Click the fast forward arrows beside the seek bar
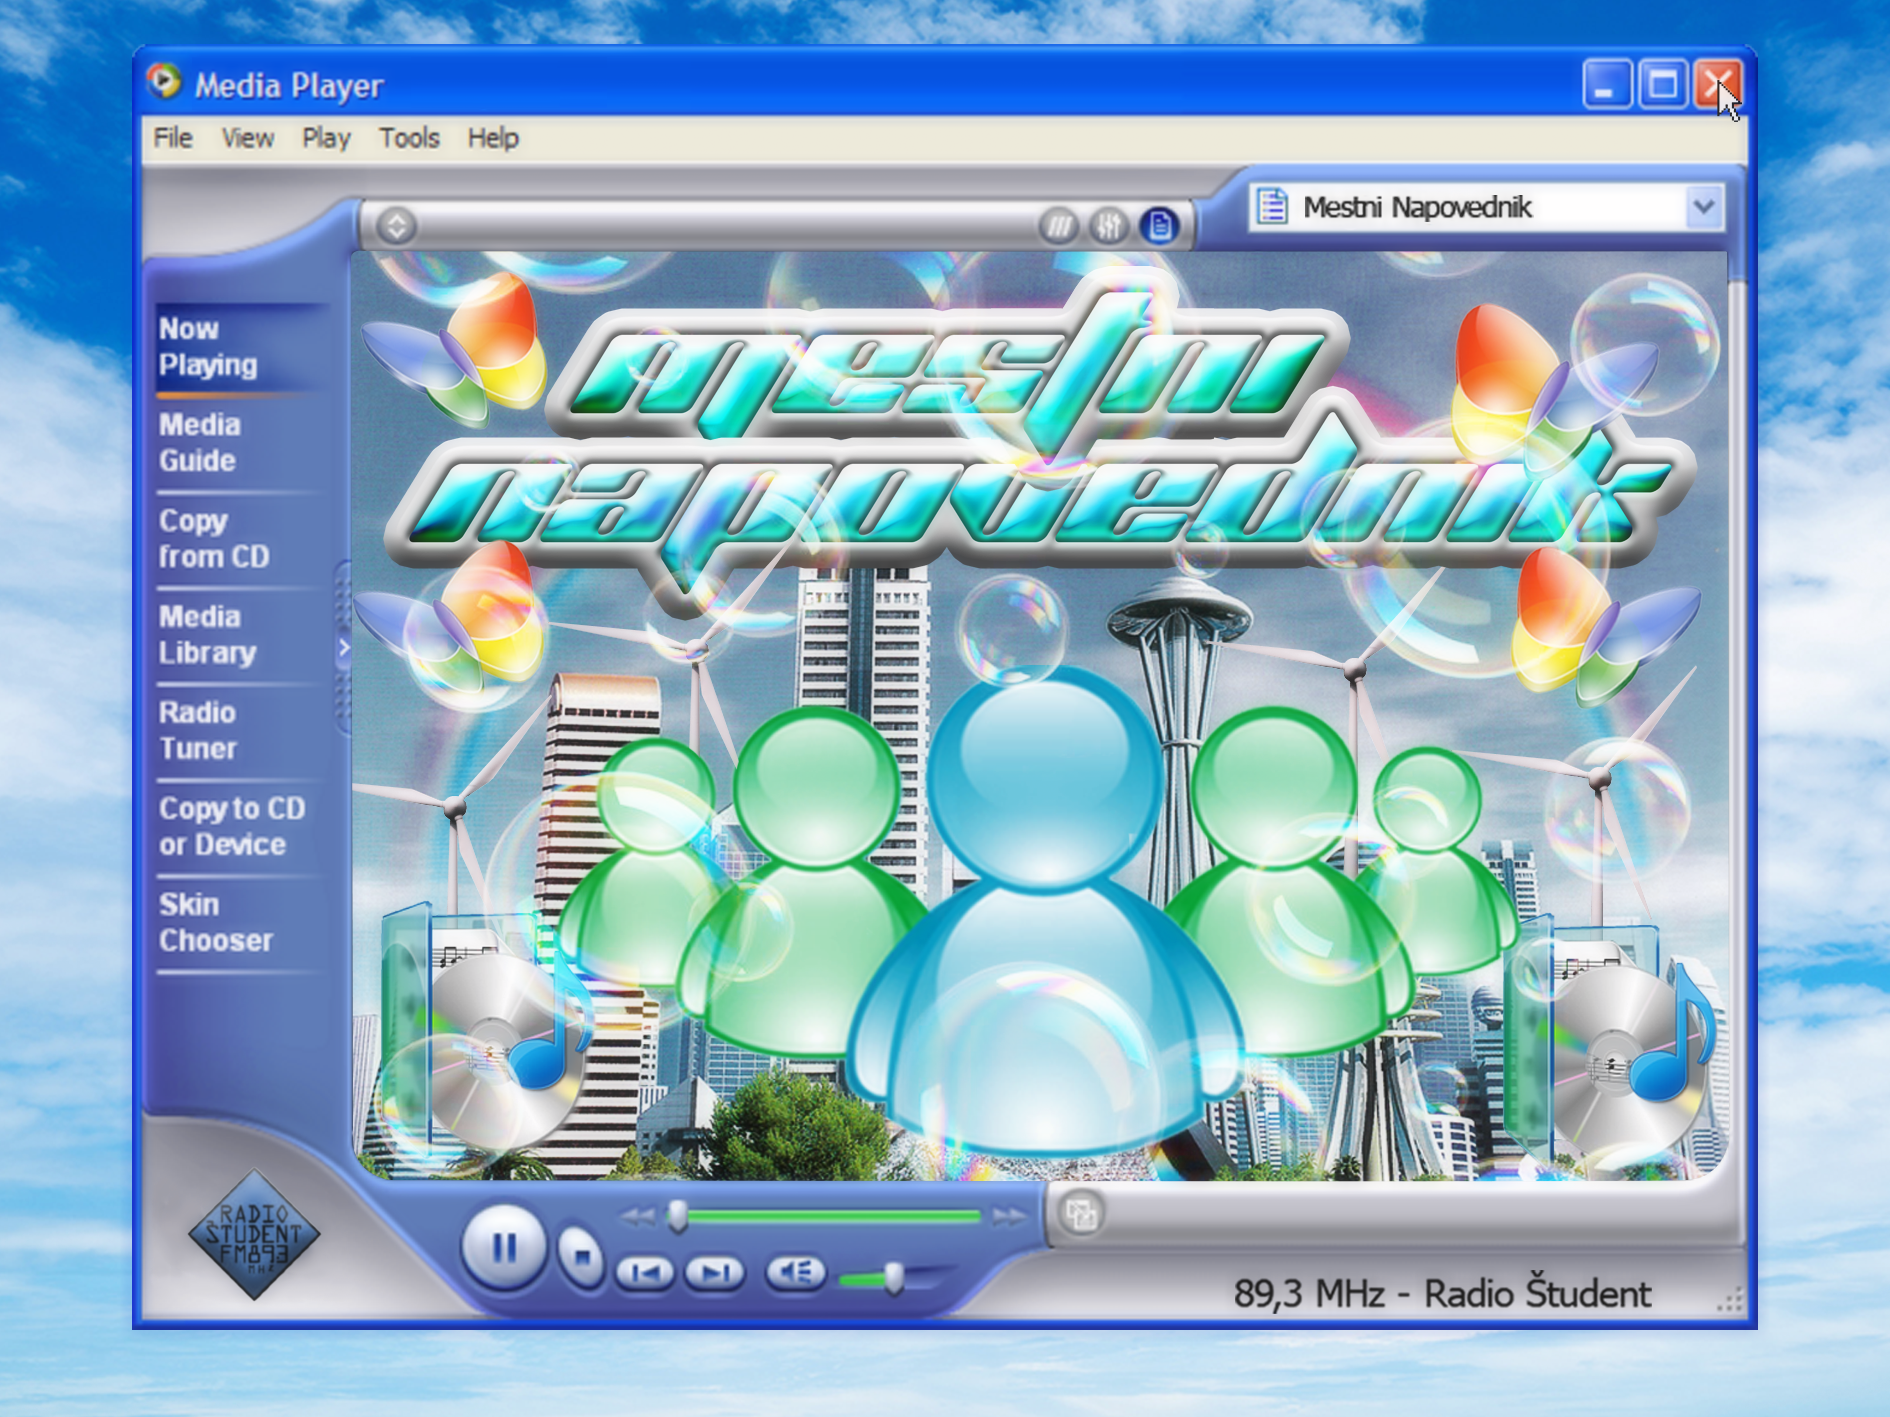 pos(1008,1217)
